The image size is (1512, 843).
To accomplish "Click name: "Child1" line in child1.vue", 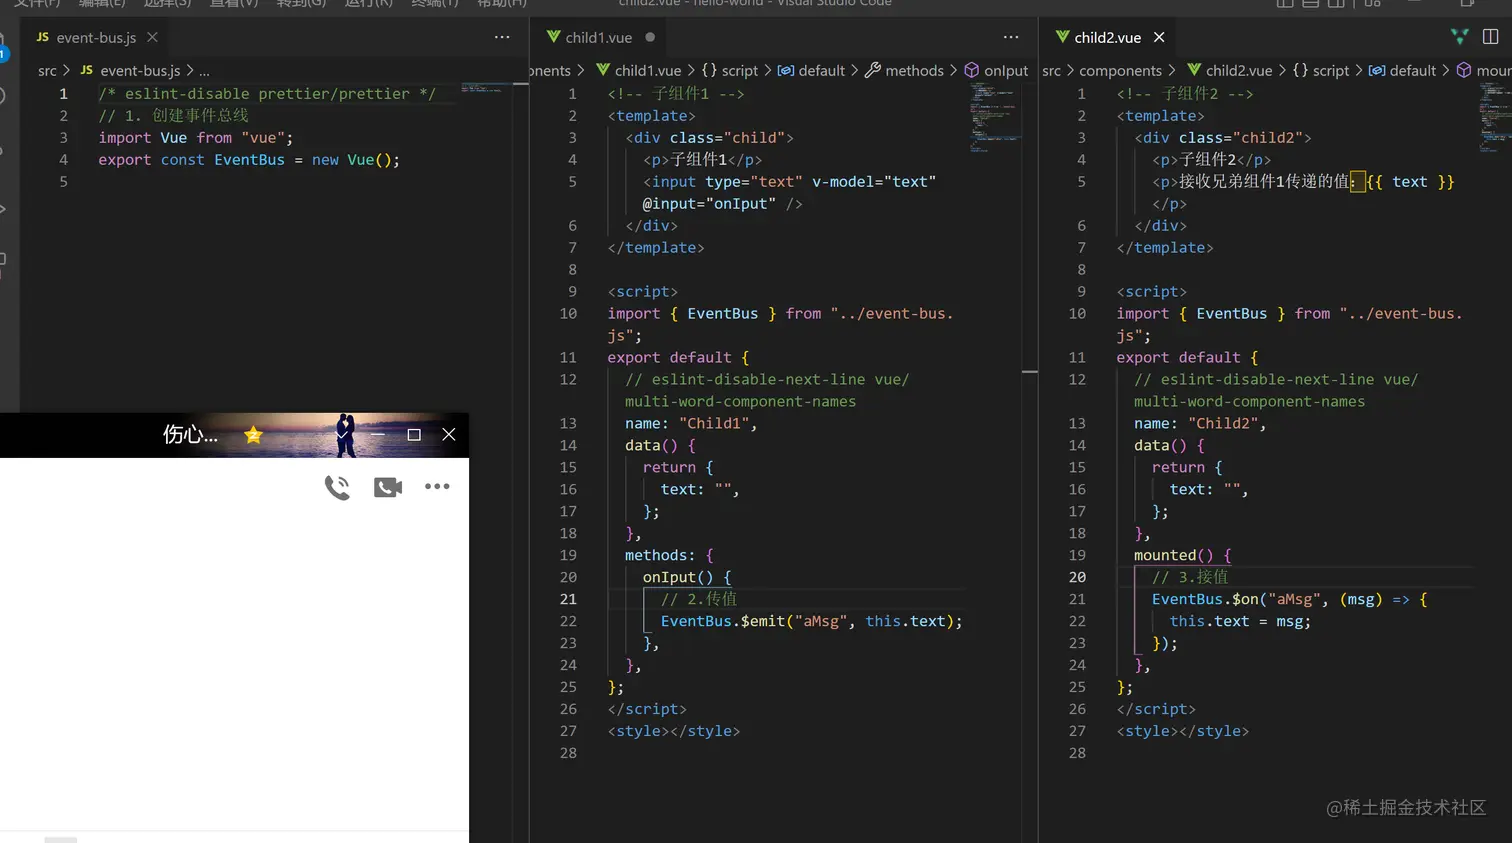I will coord(691,424).
